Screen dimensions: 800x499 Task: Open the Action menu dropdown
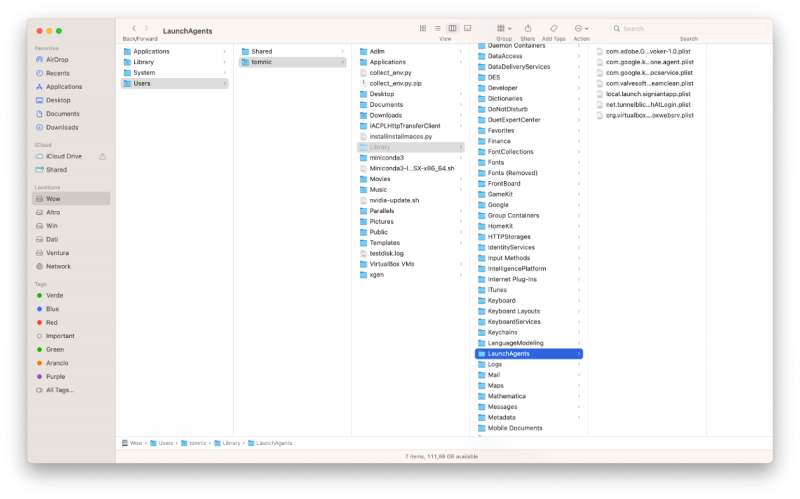581,29
